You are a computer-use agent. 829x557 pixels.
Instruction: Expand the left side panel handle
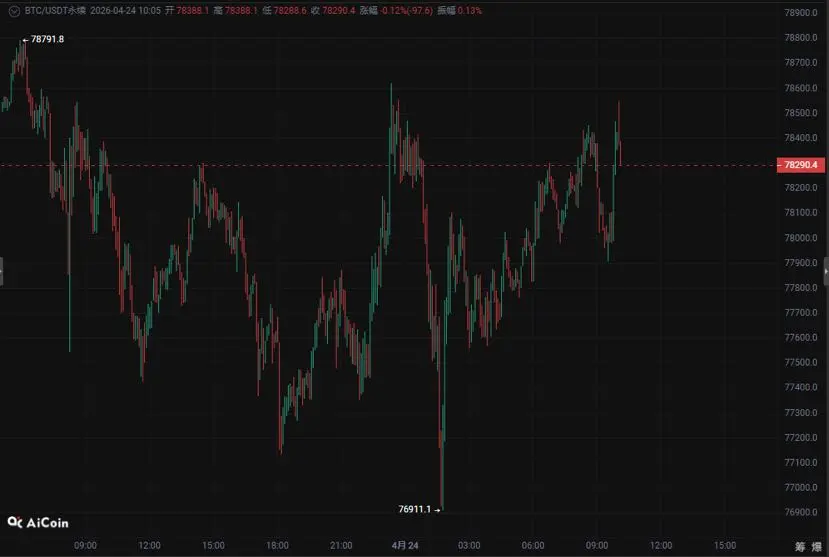[2, 272]
